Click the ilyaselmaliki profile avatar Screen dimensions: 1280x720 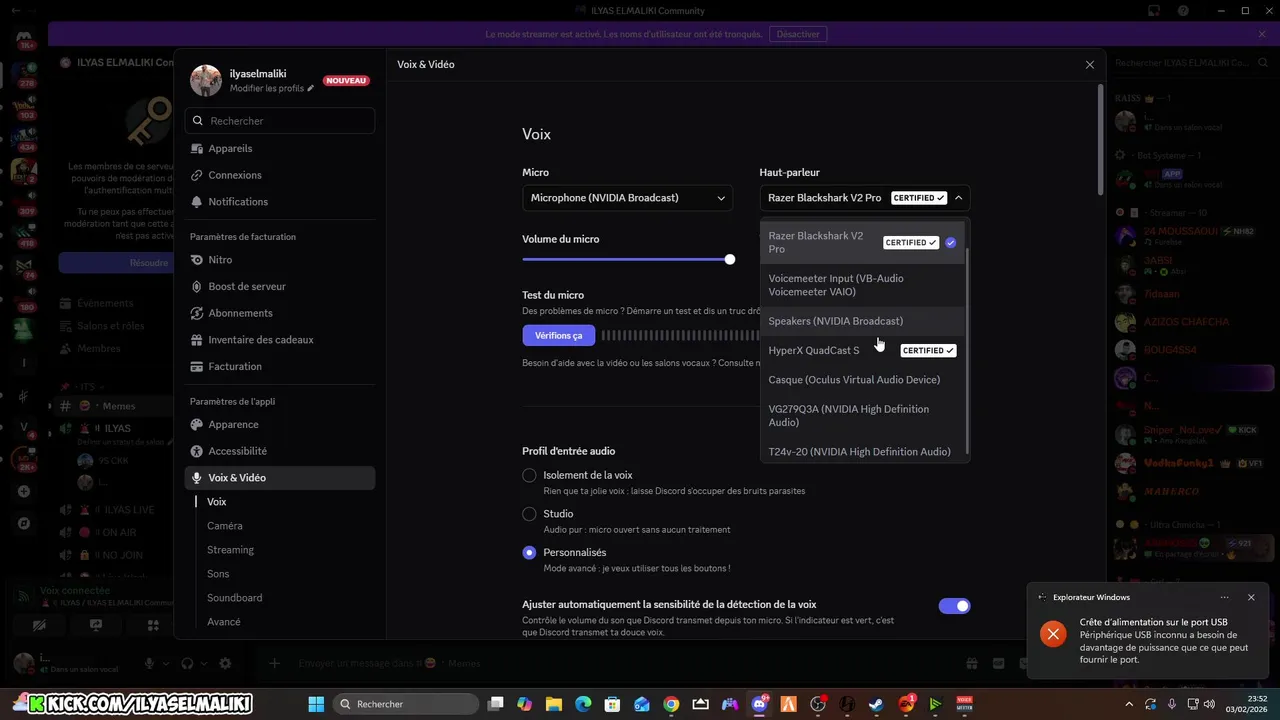(206, 81)
